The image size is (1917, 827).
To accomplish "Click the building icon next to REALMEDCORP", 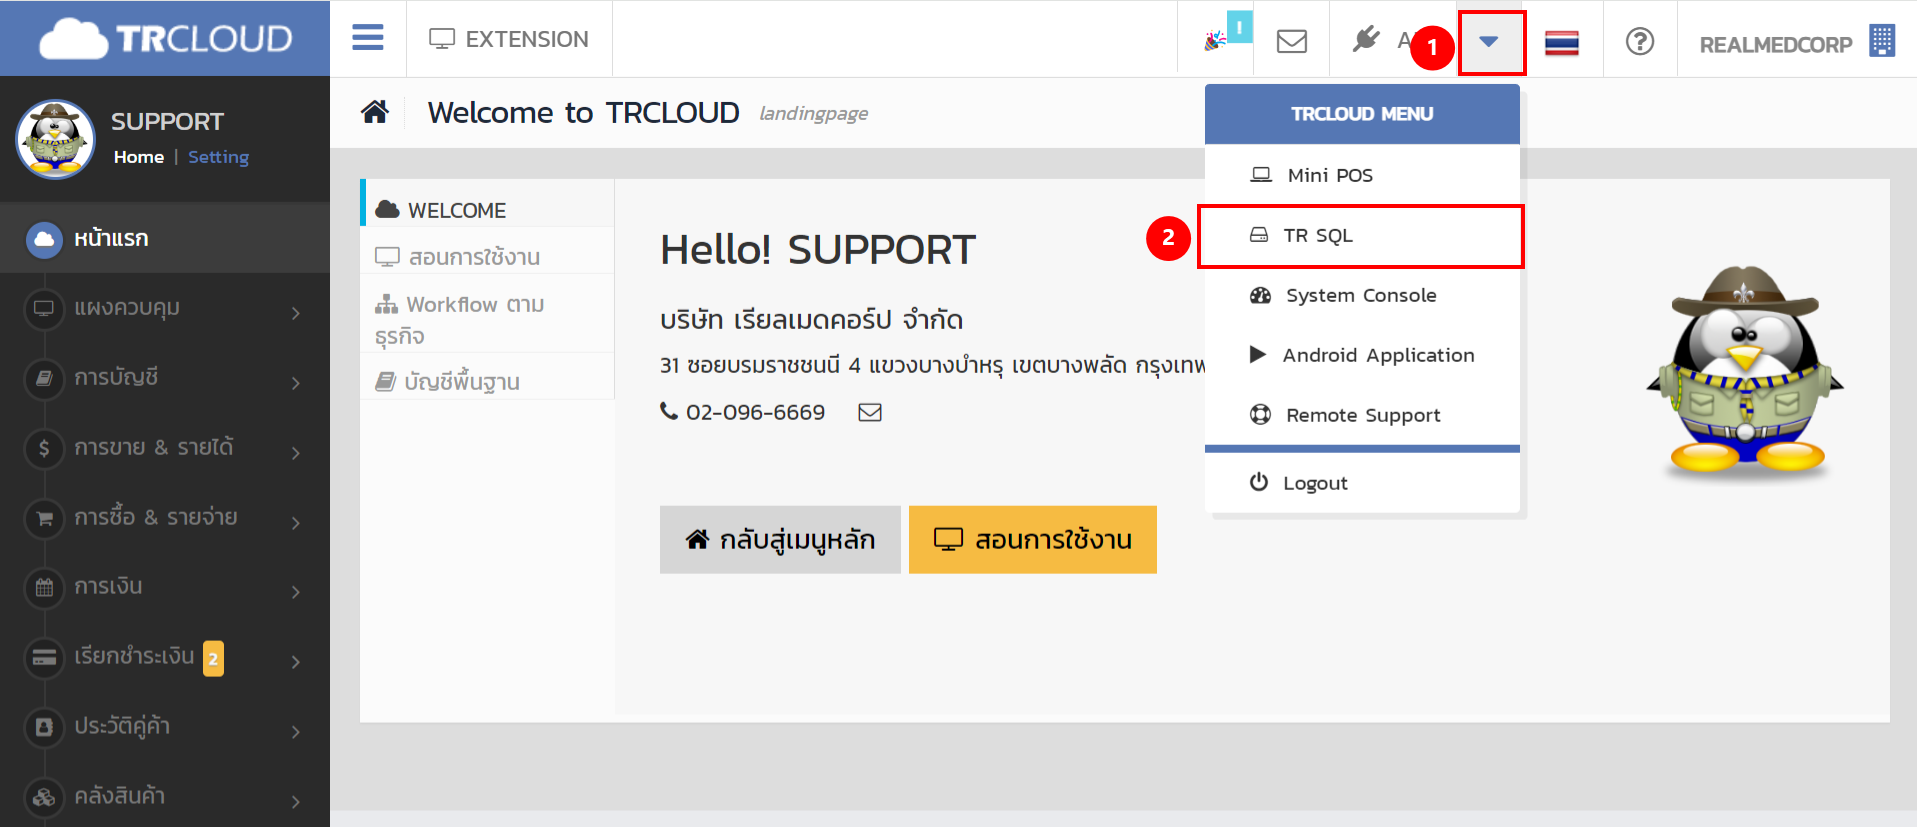I will [x=1882, y=41].
